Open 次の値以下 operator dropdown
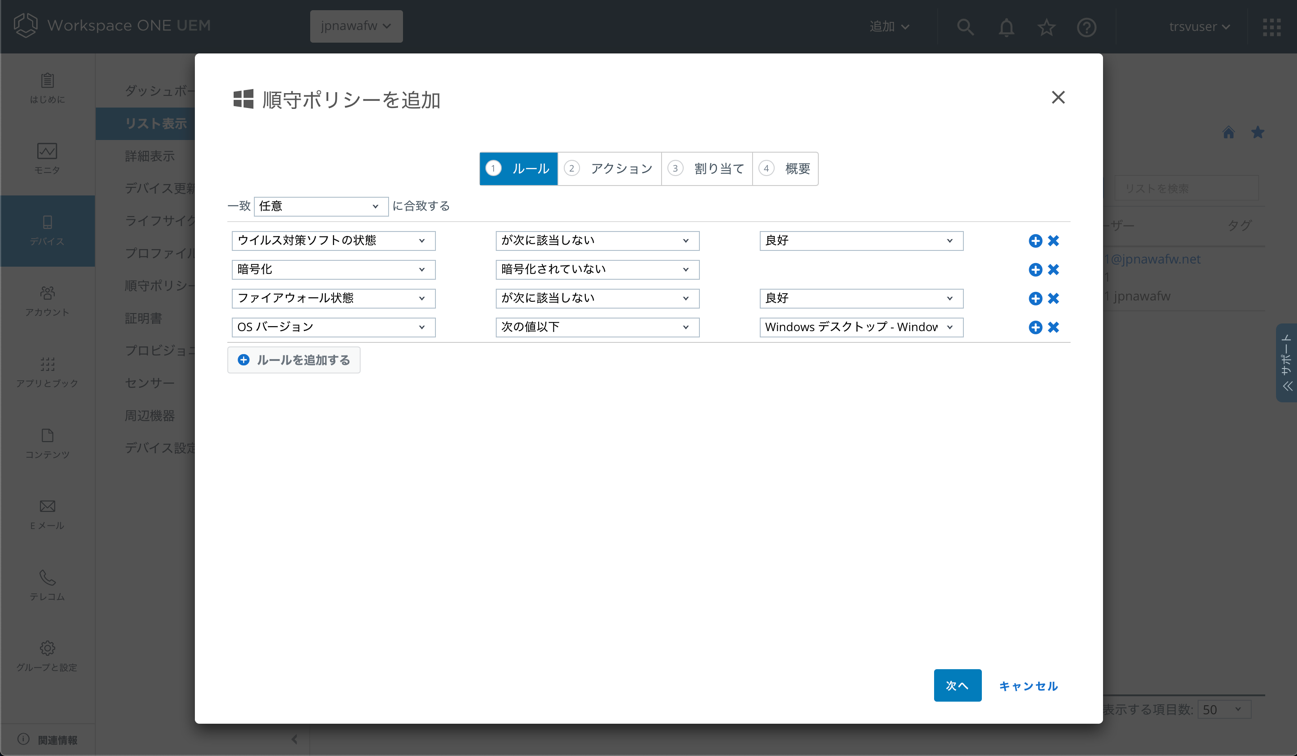Viewport: 1297px width, 756px height. (x=597, y=328)
